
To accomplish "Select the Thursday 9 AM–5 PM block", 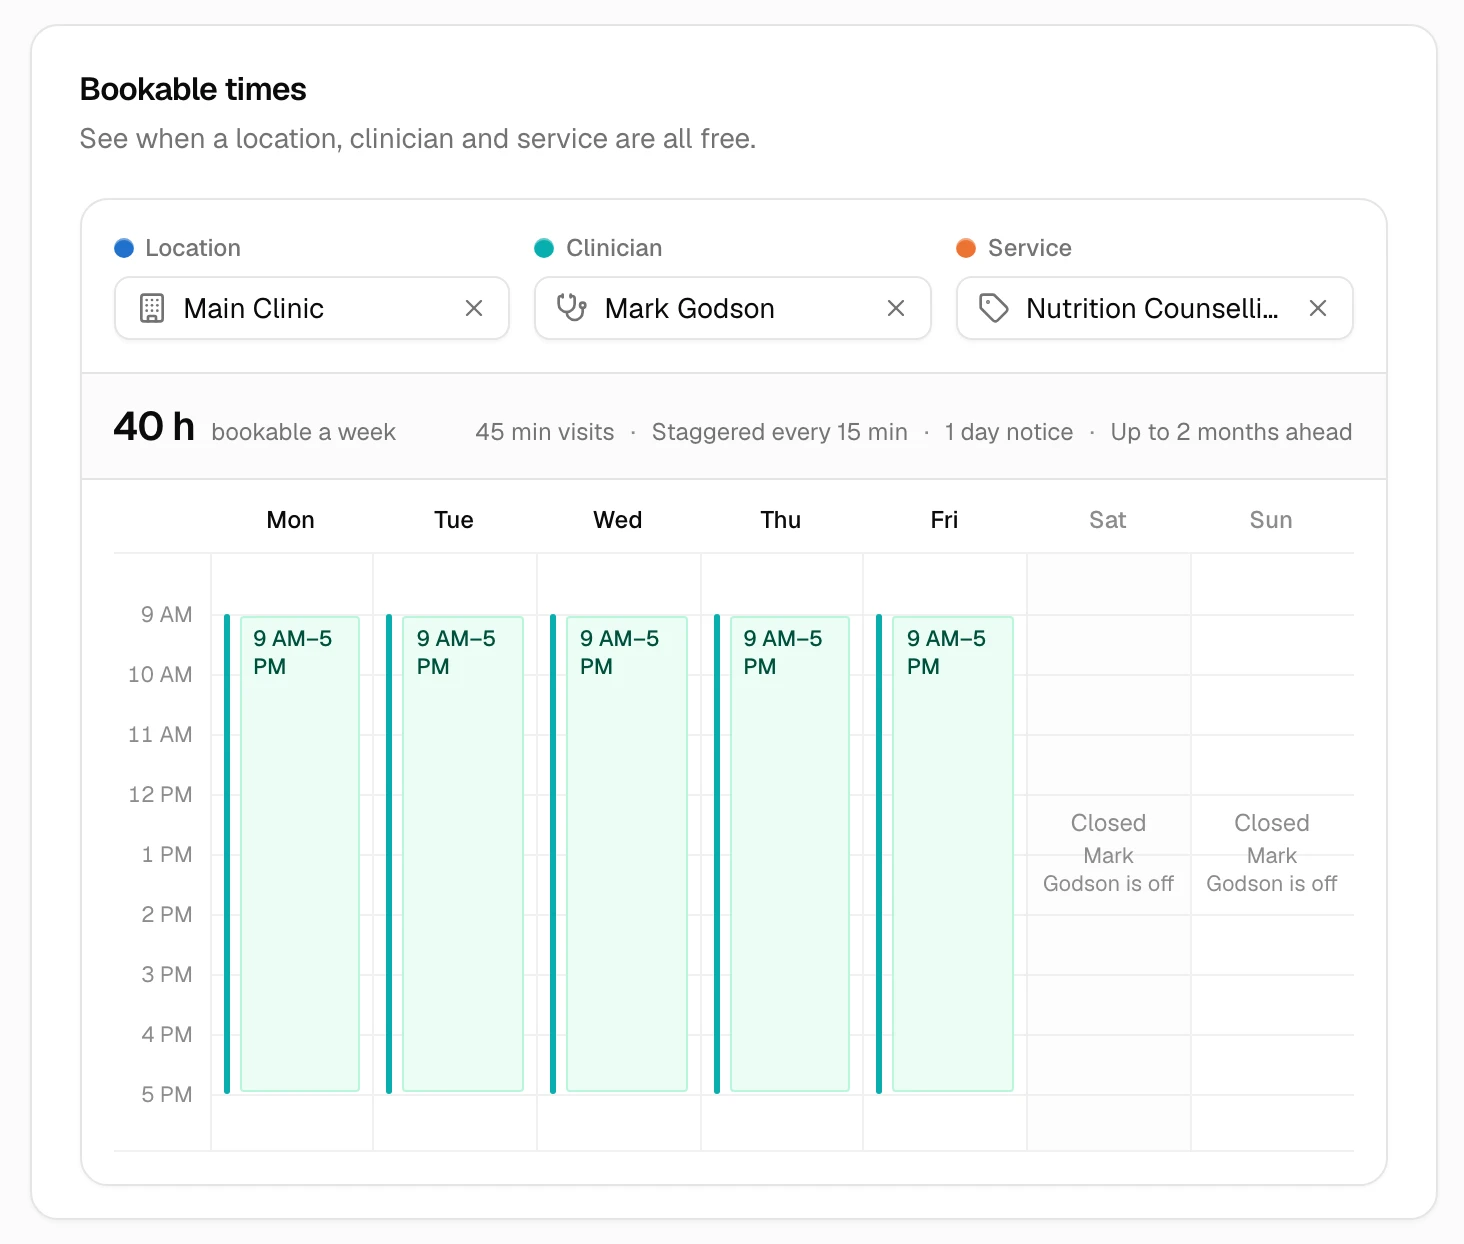I will click(790, 854).
